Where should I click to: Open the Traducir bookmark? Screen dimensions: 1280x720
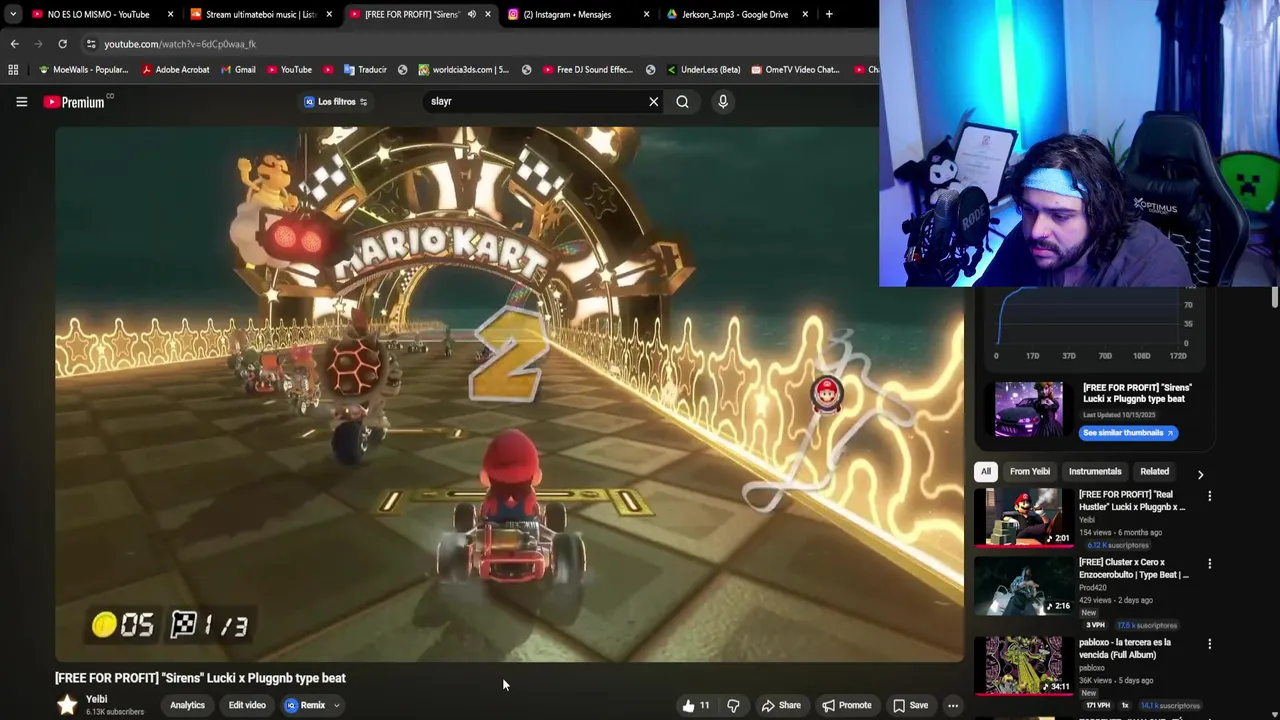tap(364, 70)
